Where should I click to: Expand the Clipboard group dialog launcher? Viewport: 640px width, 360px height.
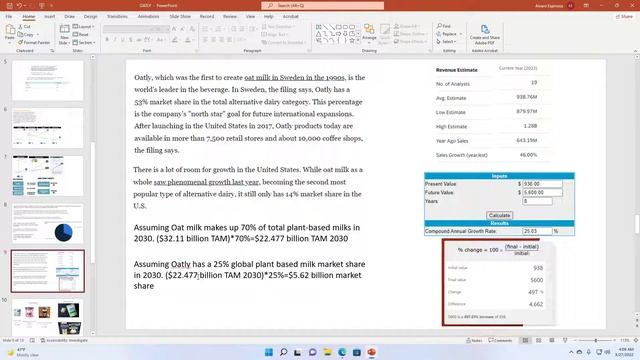[x=52, y=51]
